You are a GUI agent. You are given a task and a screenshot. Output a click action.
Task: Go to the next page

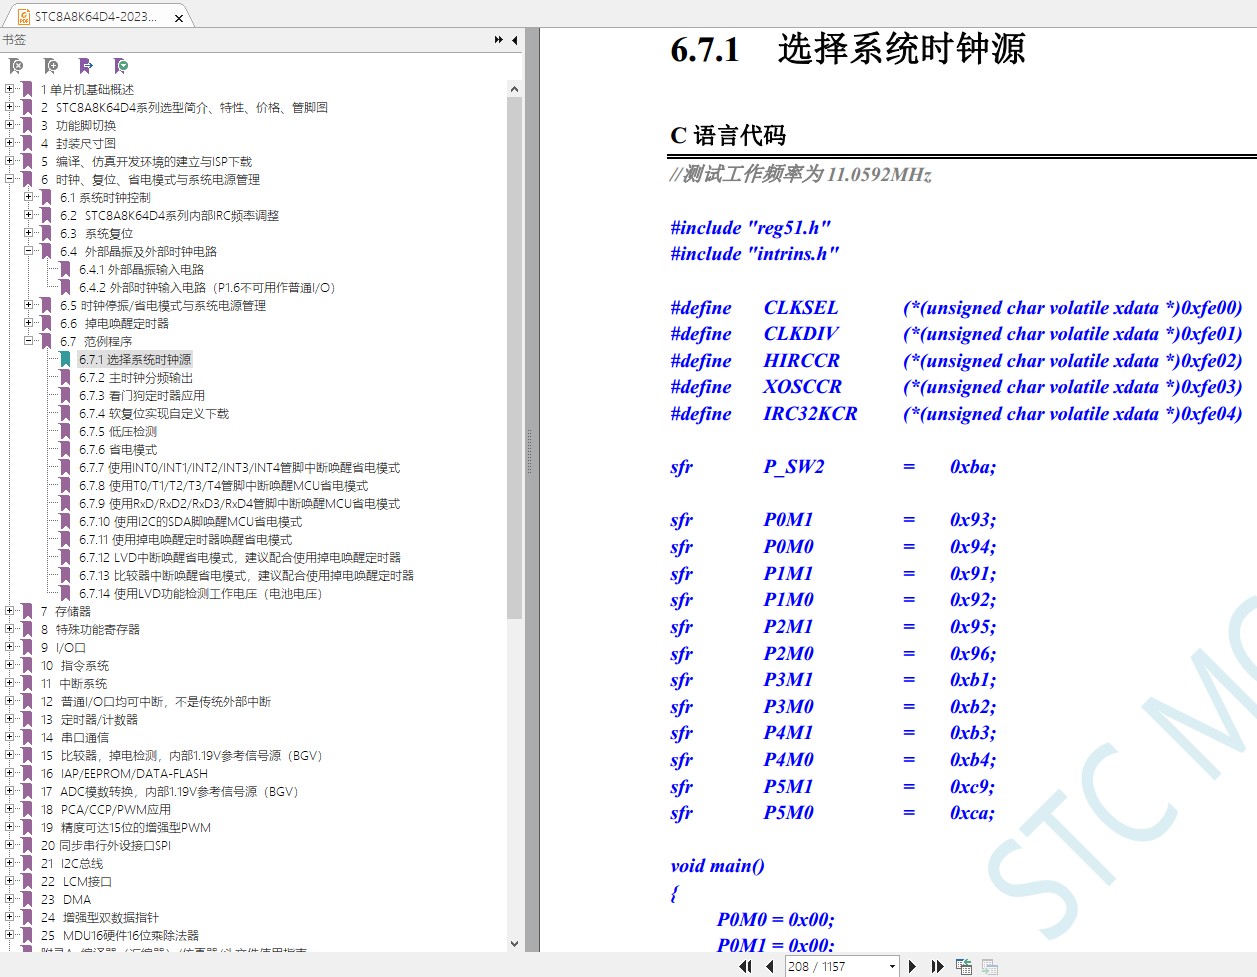pyautogui.click(x=912, y=966)
